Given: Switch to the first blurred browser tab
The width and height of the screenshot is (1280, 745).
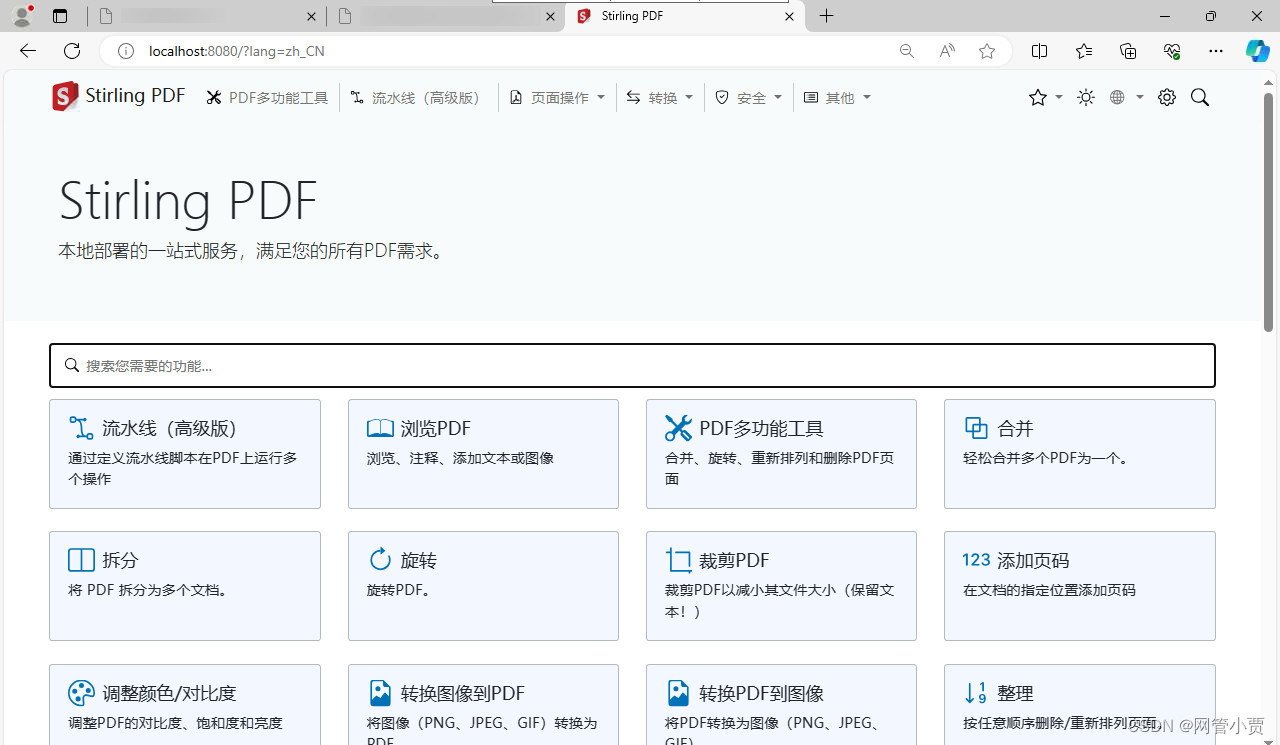Looking at the screenshot, I should (205, 16).
